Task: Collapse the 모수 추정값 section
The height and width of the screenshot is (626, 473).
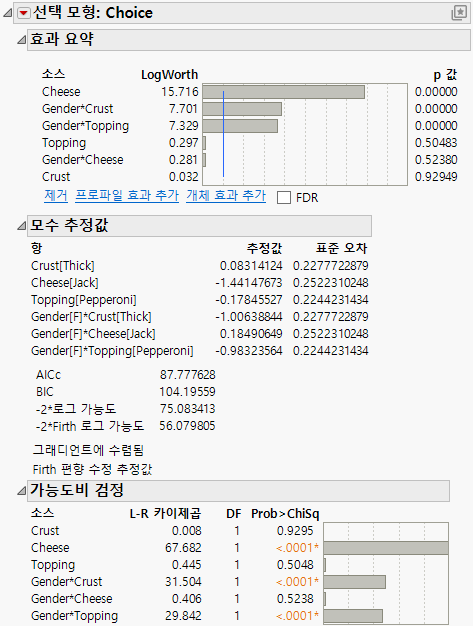Action: click(21, 226)
